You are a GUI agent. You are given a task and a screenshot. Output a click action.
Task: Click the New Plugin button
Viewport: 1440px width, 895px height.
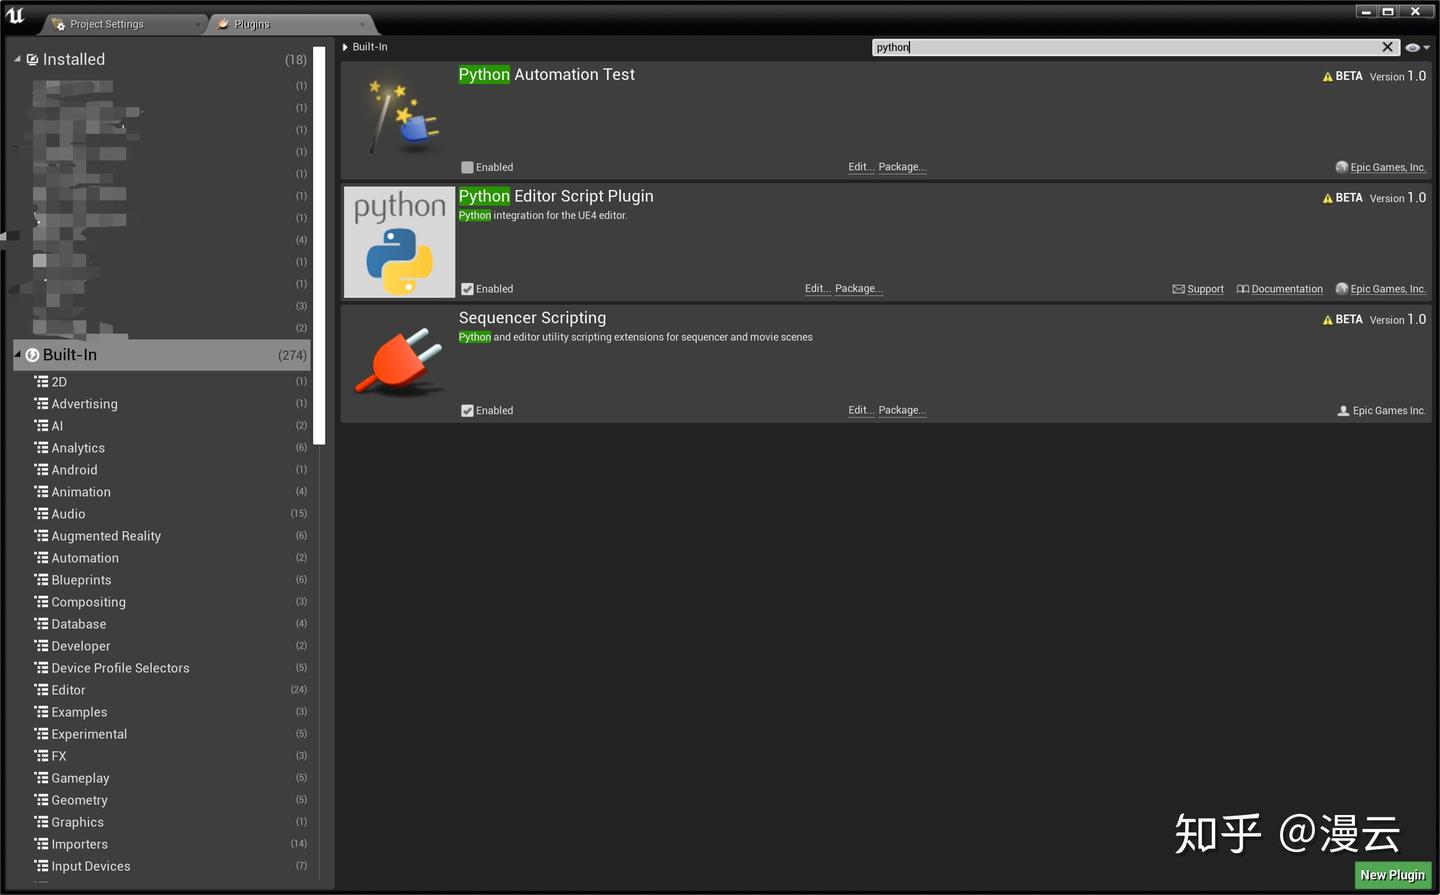pyautogui.click(x=1392, y=874)
